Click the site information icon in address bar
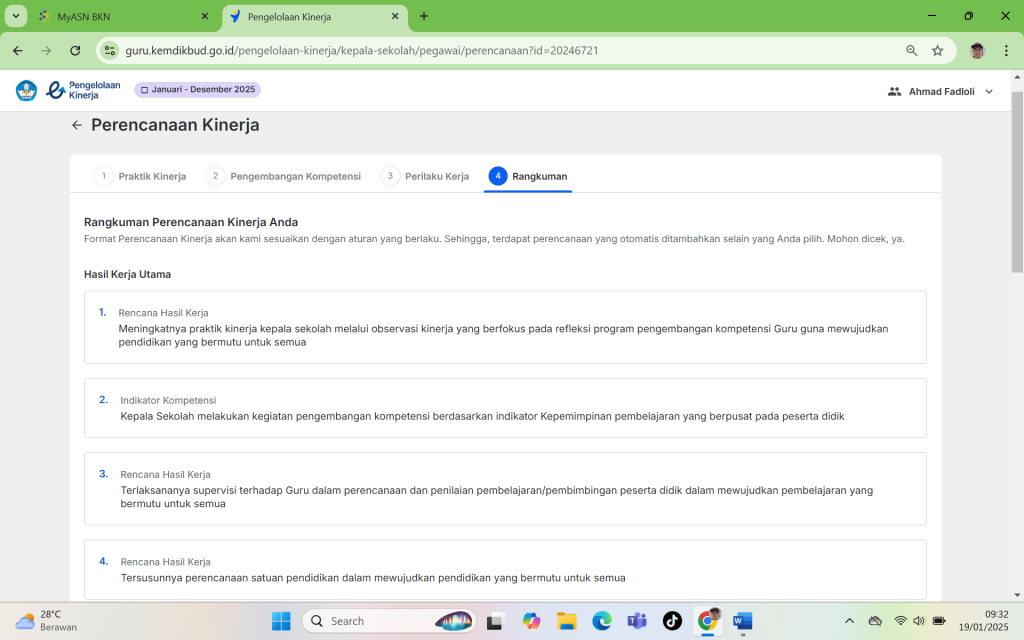The image size is (1024, 640). (x=111, y=50)
